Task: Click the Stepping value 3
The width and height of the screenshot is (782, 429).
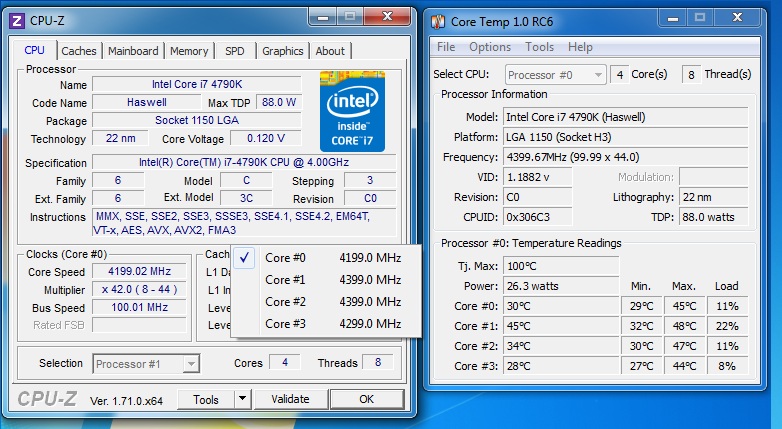Action: click(370, 180)
